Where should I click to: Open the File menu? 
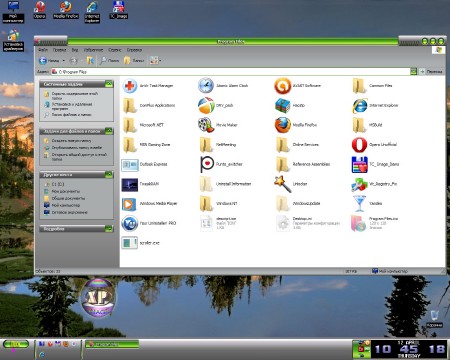(43, 50)
